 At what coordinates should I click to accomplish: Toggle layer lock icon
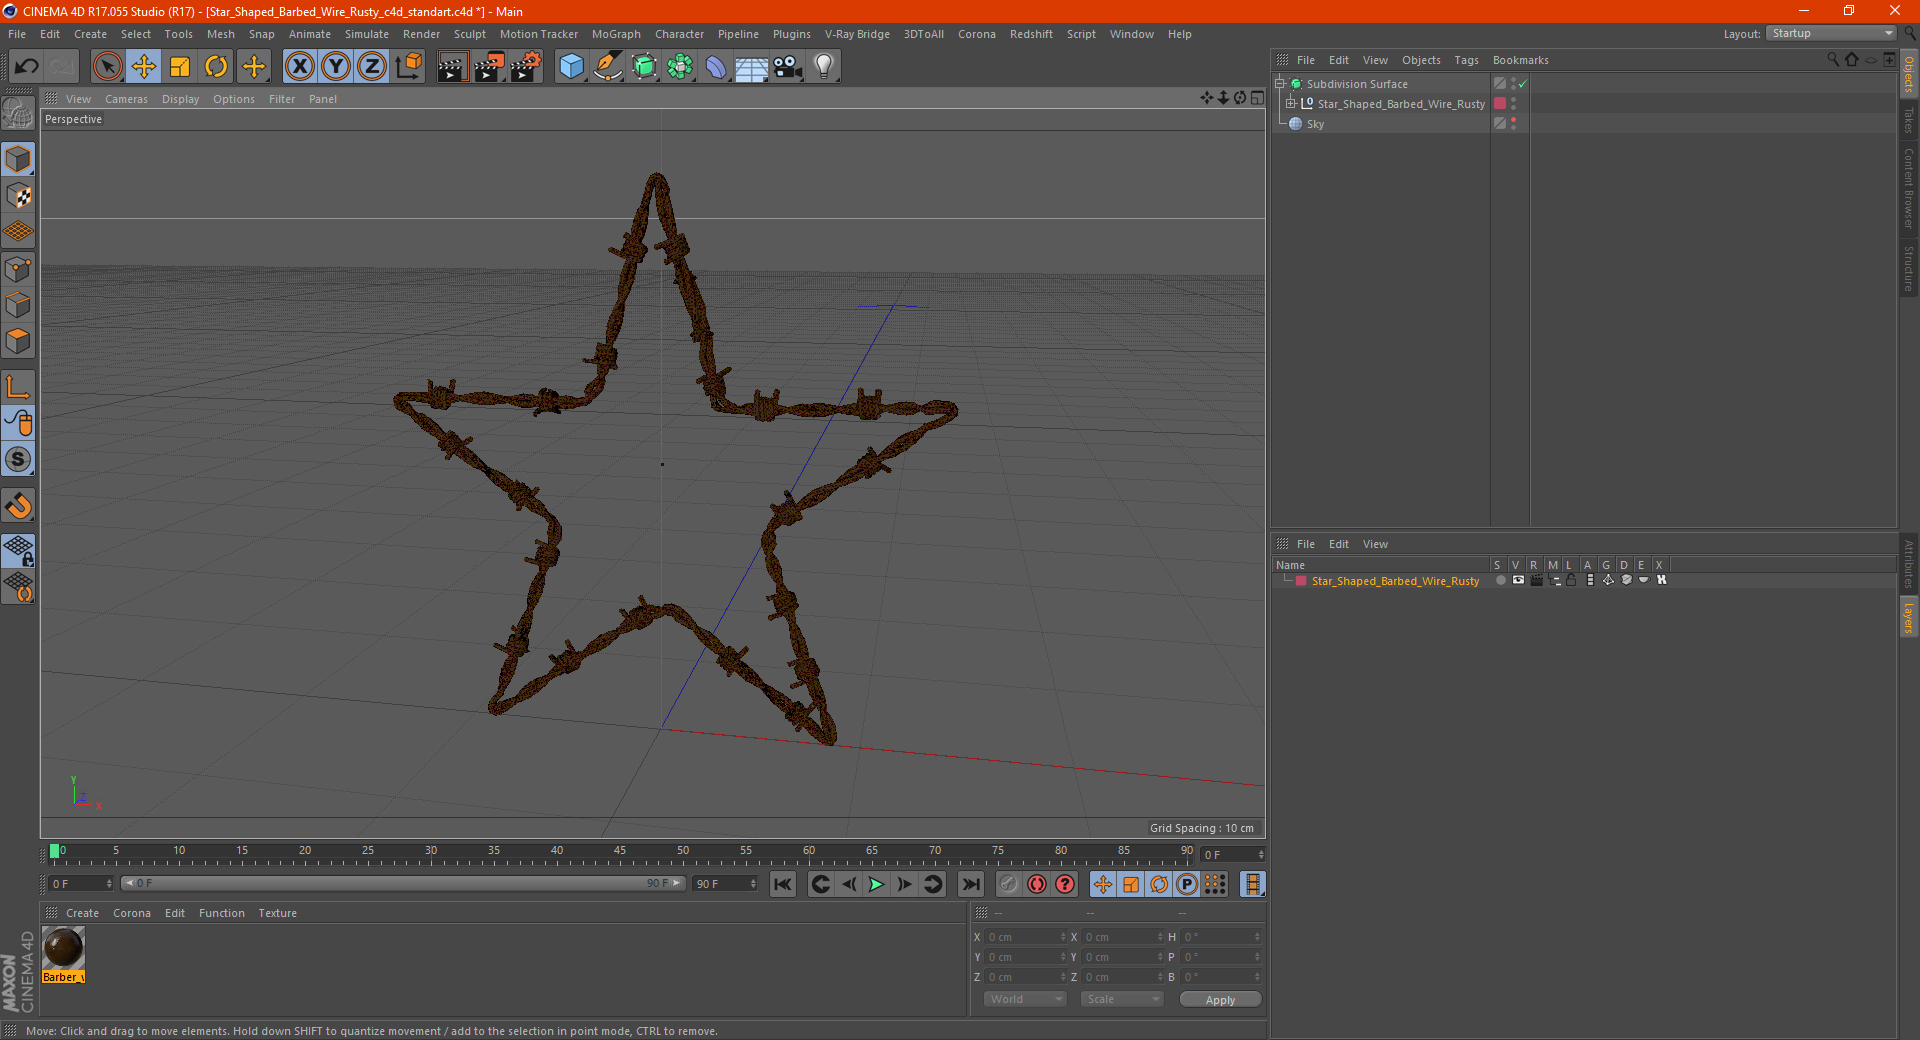click(1571, 580)
